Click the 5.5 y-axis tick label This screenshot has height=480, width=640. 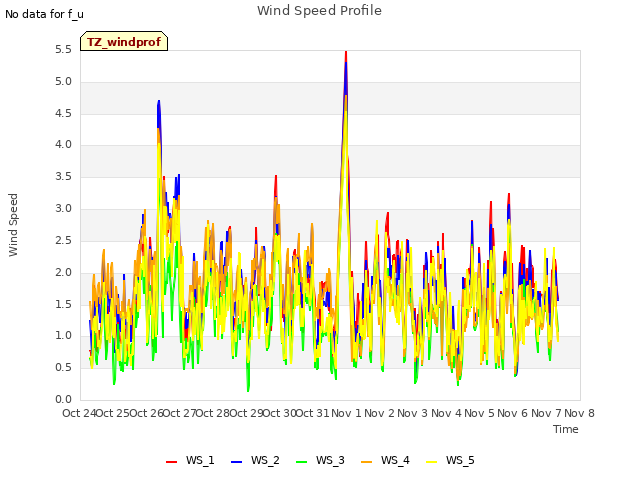coord(63,50)
